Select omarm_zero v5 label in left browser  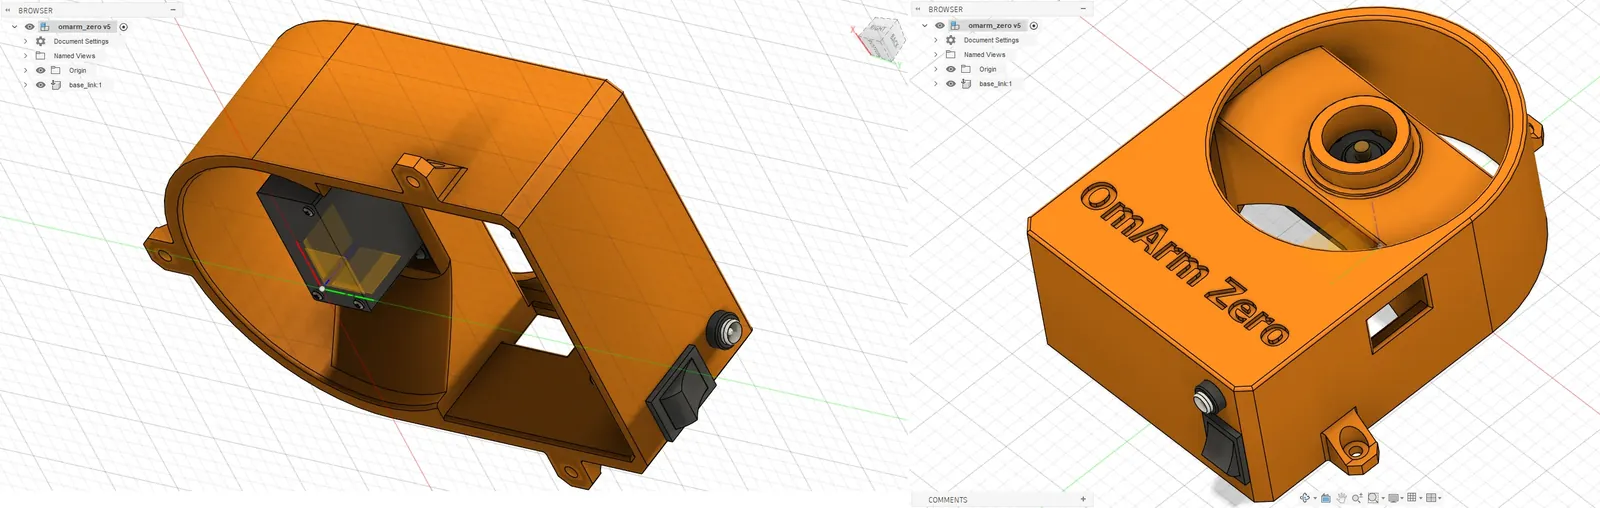84,27
